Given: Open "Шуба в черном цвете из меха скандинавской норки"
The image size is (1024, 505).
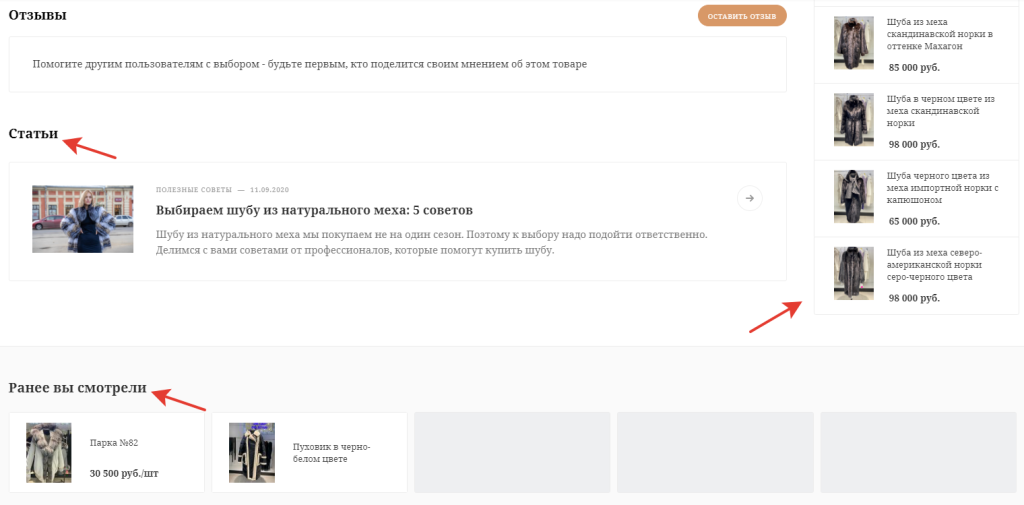Looking at the screenshot, I should point(940,110).
